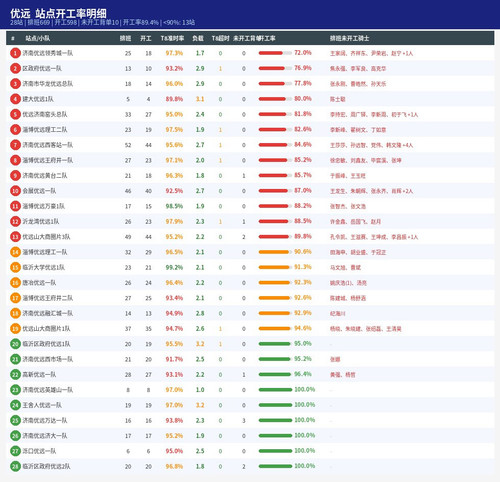
Task: Click the green rank 22 badge
Action: [x=15, y=375]
